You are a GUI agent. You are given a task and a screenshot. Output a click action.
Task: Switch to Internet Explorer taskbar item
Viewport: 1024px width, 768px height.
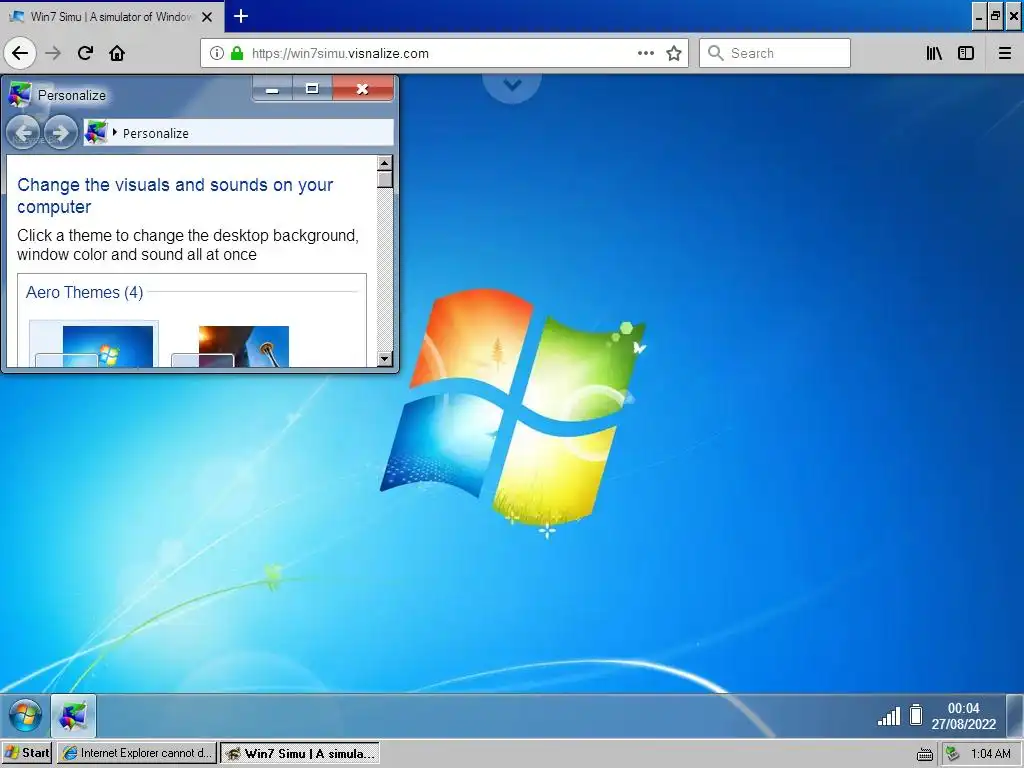[136, 753]
